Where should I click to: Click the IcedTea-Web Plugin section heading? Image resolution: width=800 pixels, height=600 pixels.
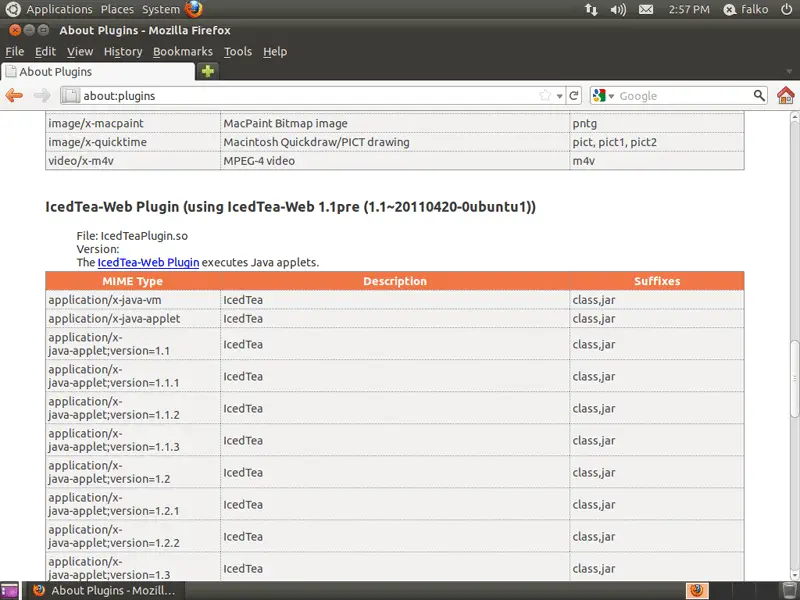290,207
